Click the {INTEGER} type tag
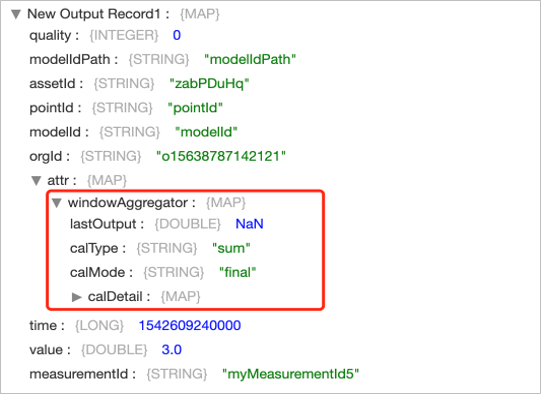Viewport: 541px width, 394px height. 124,35
